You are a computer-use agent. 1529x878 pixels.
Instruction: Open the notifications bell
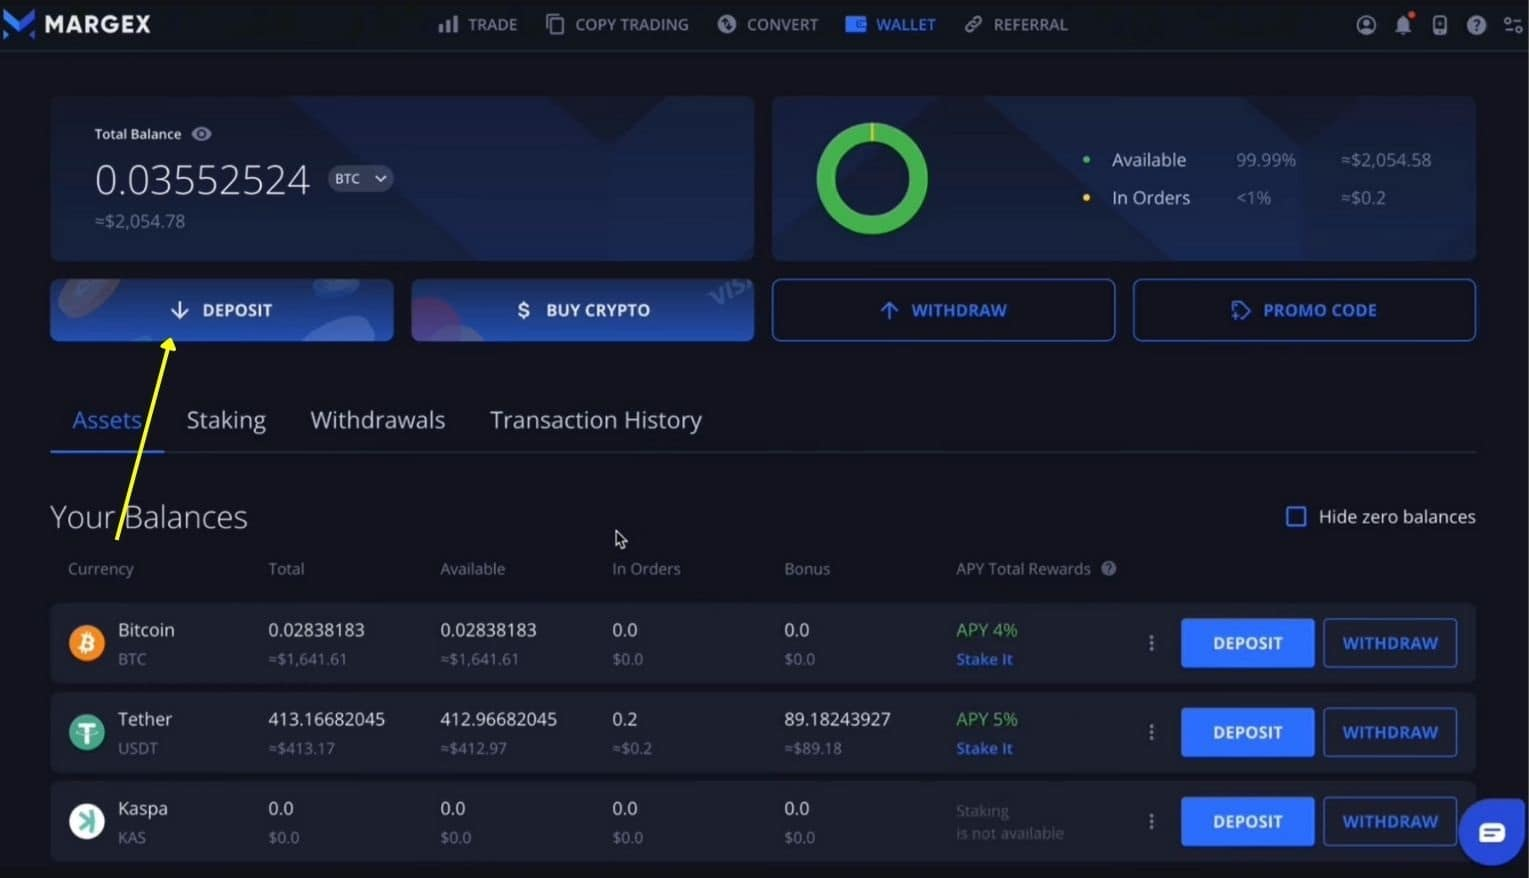tap(1403, 25)
